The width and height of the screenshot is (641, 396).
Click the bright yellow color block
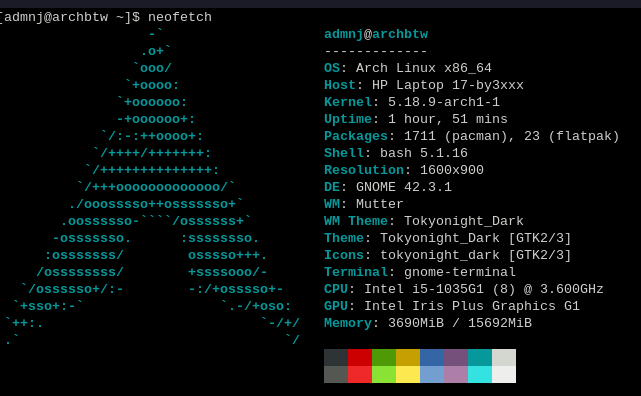tap(408, 374)
